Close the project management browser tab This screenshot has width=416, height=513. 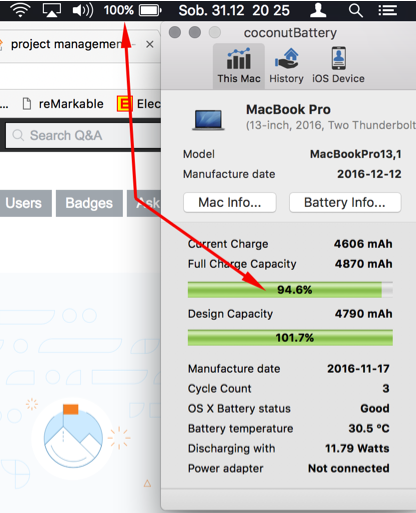click(150, 44)
